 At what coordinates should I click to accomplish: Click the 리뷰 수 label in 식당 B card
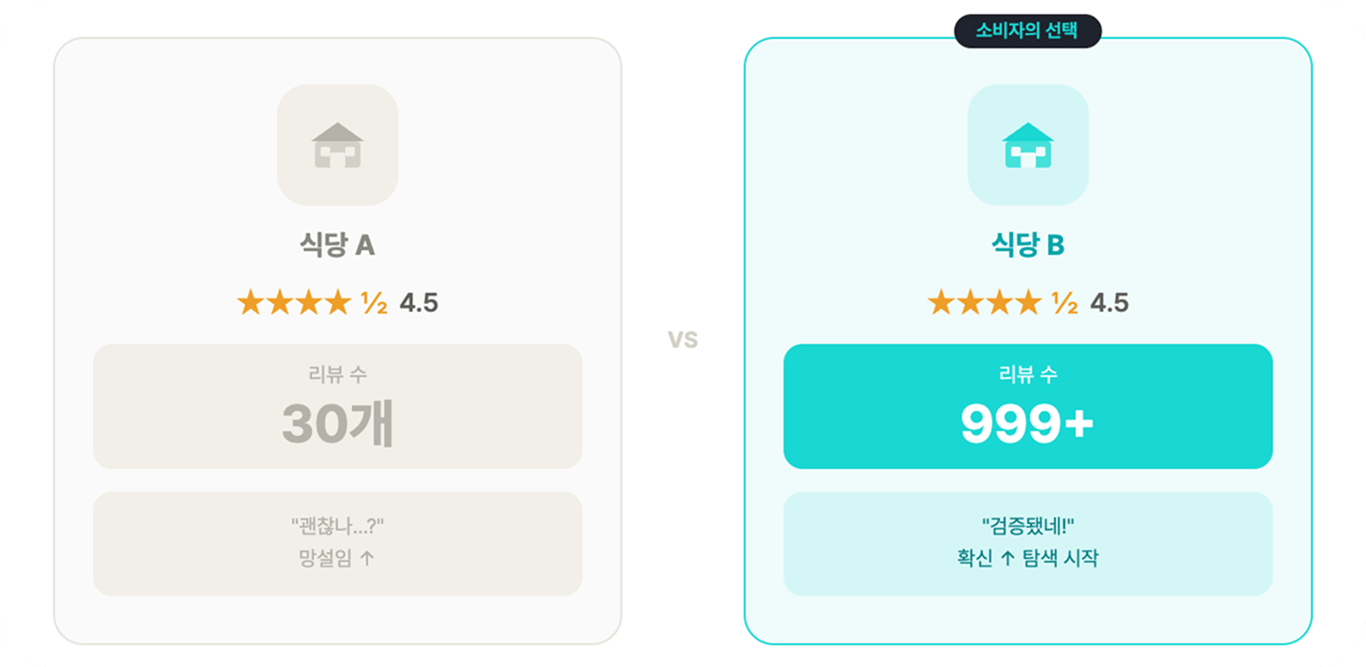[1028, 375]
